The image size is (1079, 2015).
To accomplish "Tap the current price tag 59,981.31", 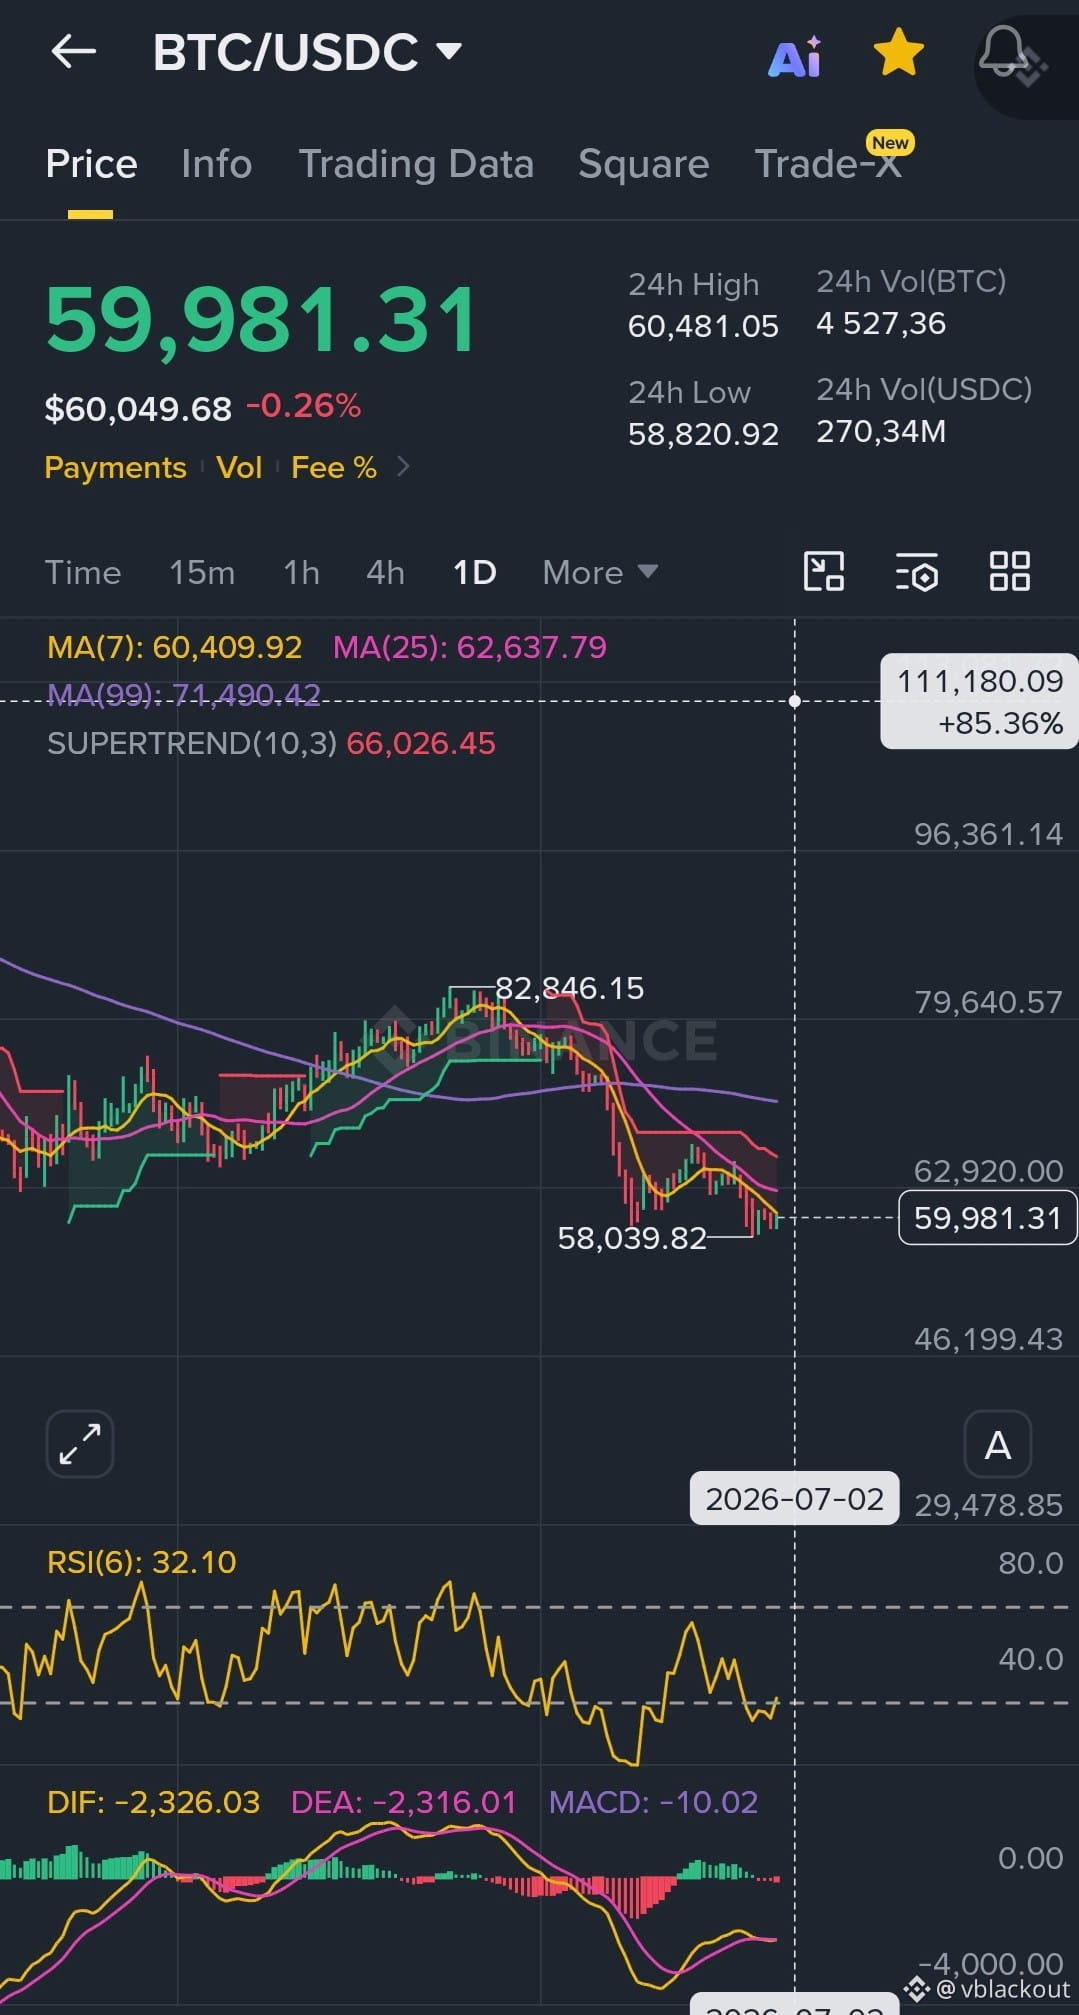I will (x=987, y=1218).
